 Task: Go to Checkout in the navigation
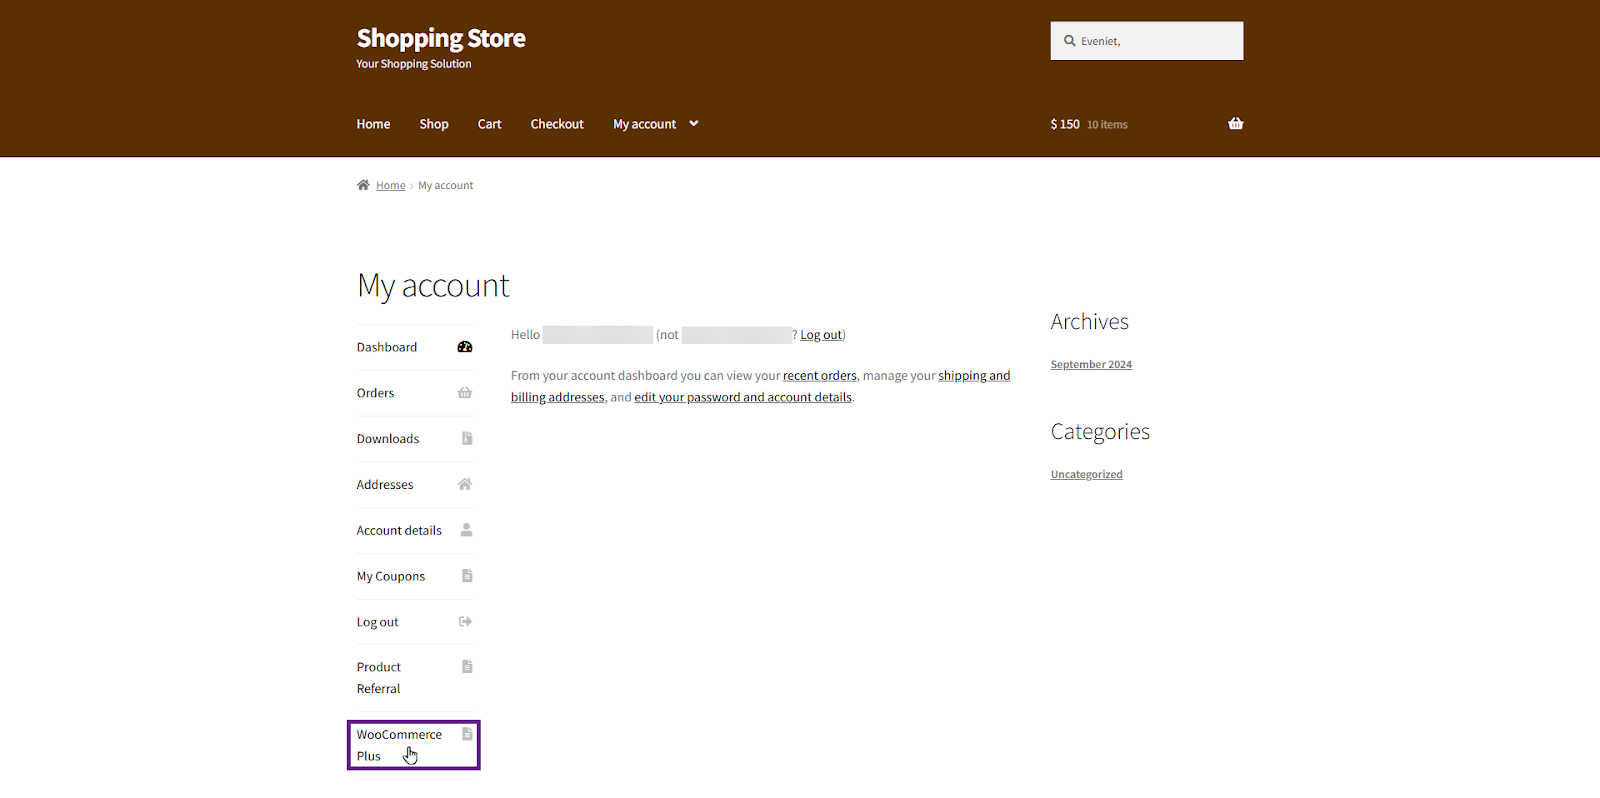pyautogui.click(x=557, y=124)
